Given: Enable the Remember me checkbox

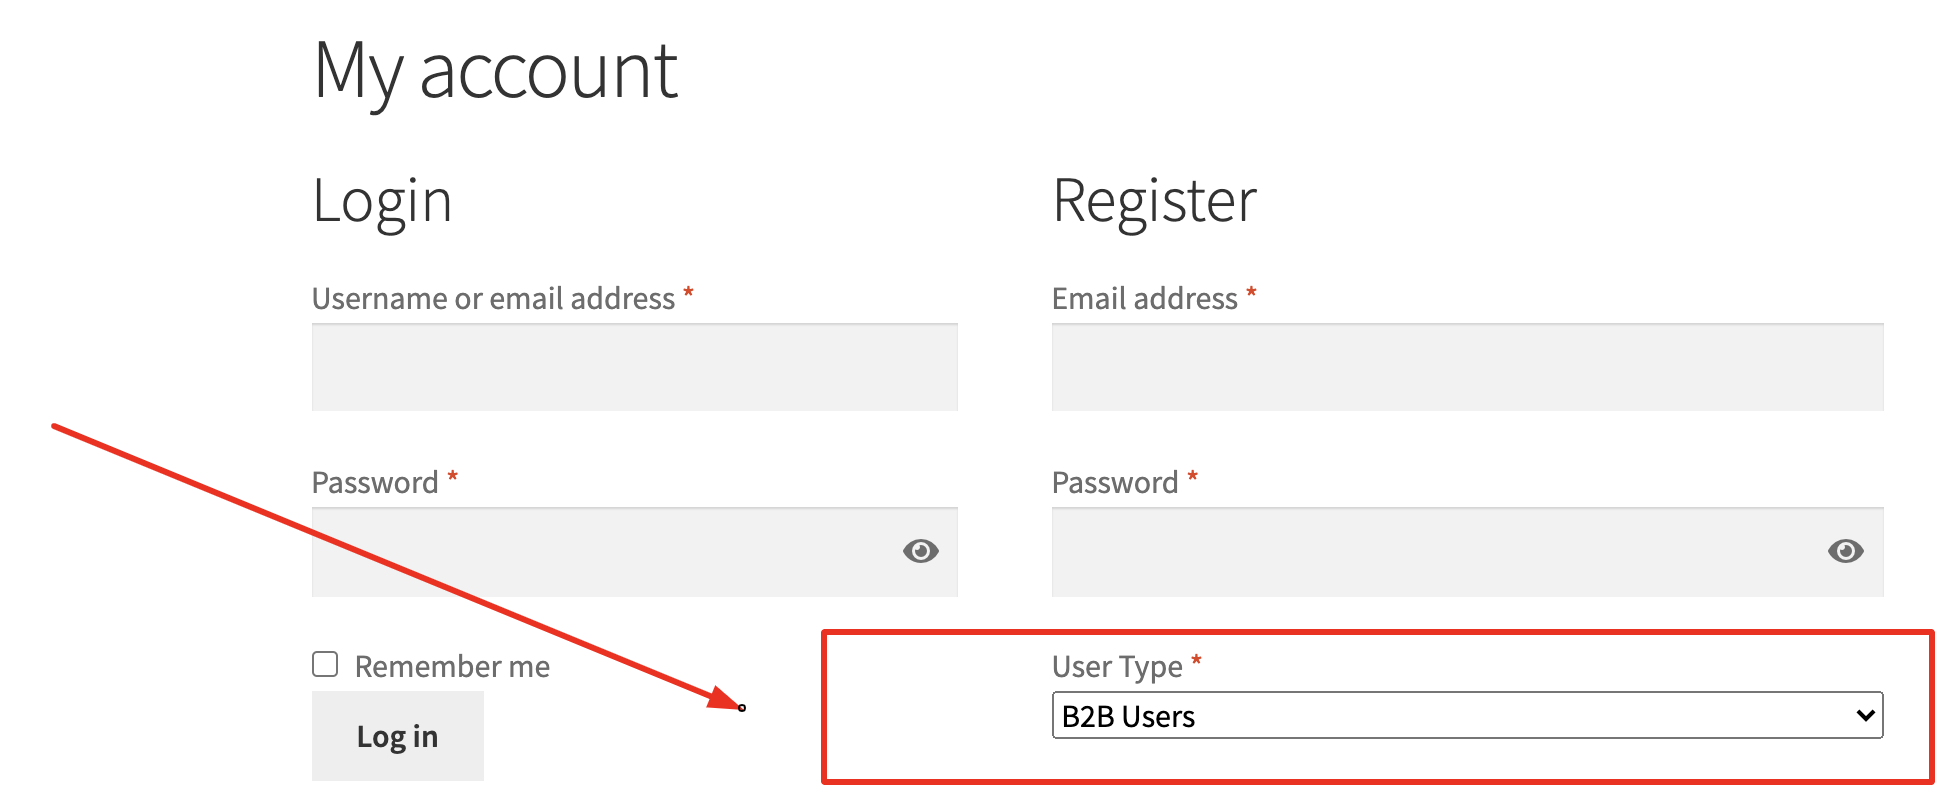Looking at the screenshot, I should tap(325, 664).
